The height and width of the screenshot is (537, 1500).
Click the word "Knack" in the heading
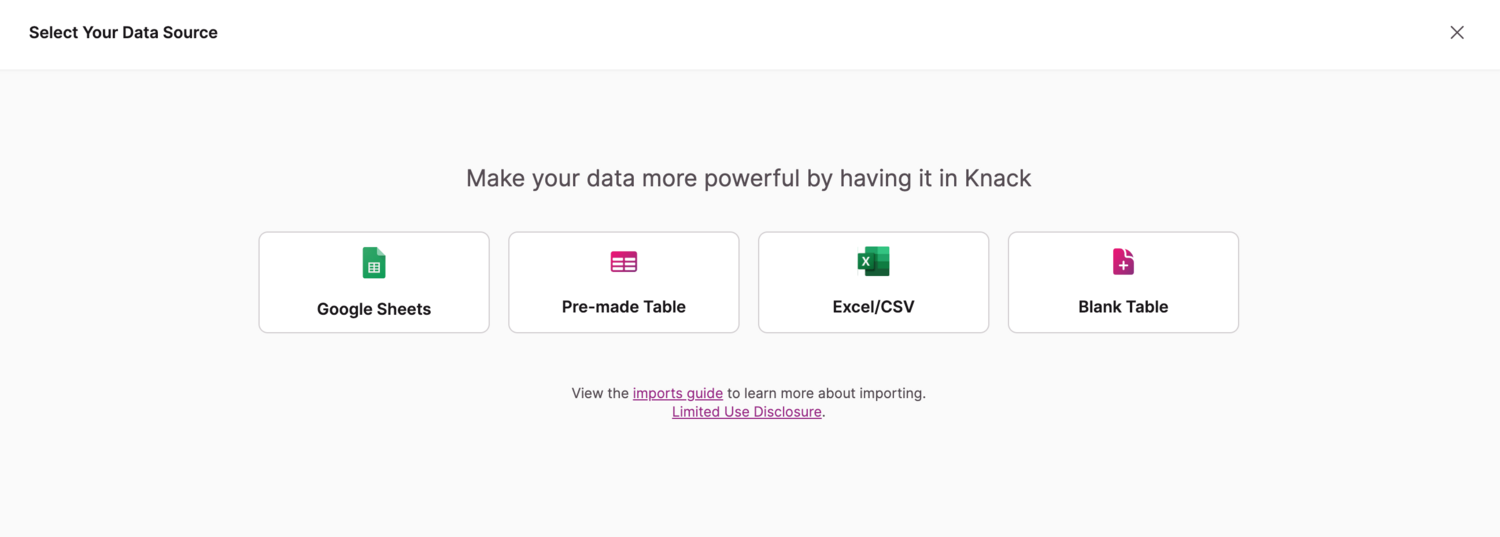pyautogui.click(x=997, y=178)
